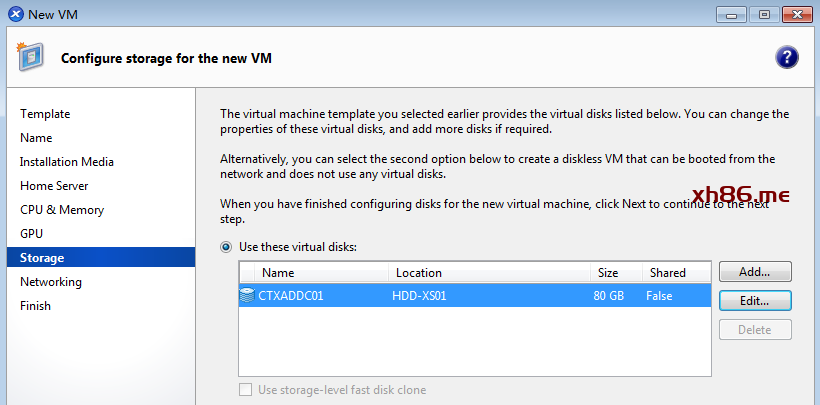Click the blue help question mark icon
The width and height of the screenshot is (820, 405).
786,57
